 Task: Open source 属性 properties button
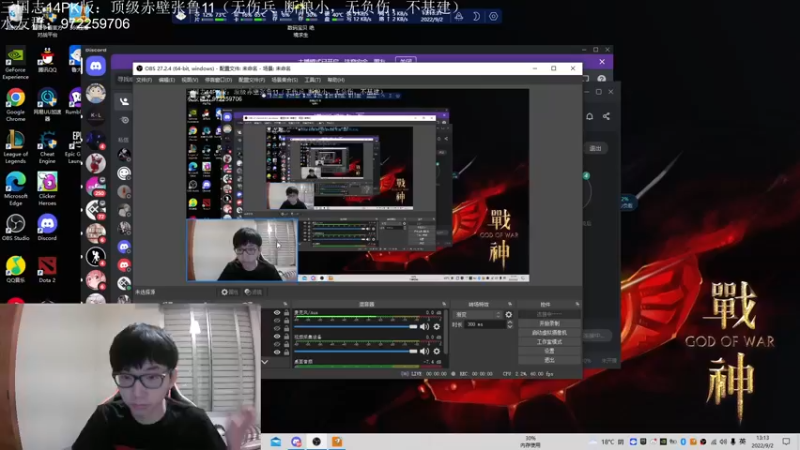pyautogui.click(x=230, y=292)
